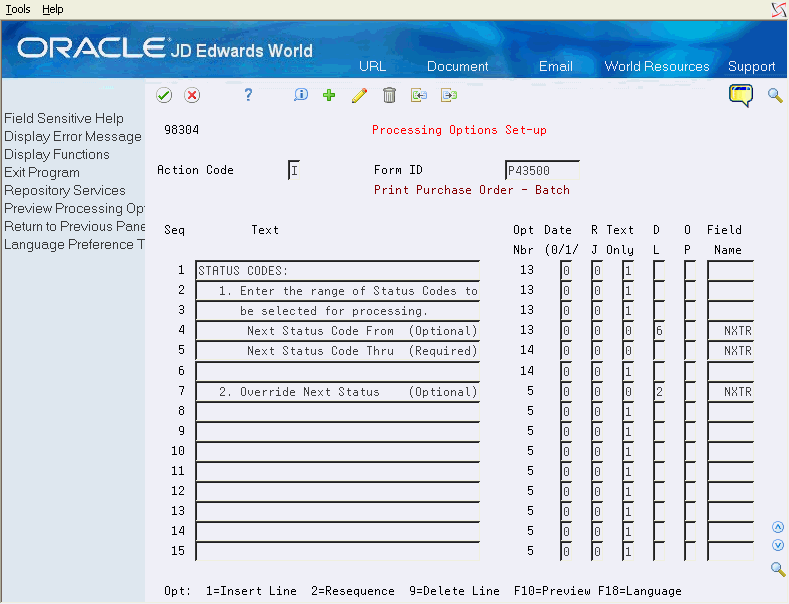The image size is (789, 604).
Task: Select Exit Program
Action: [42, 173]
